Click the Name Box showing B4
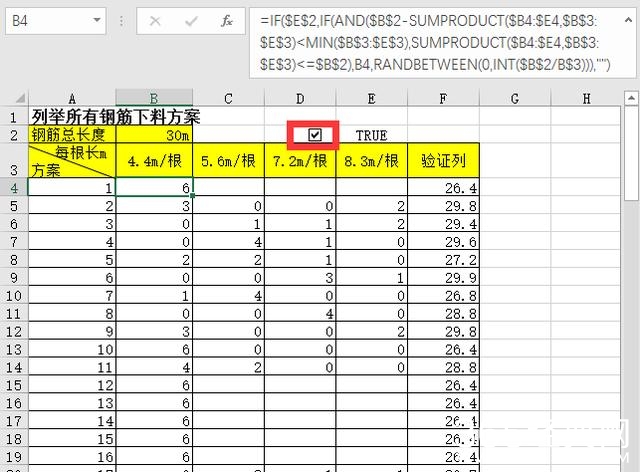The width and height of the screenshot is (640, 472). click(x=48, y=20)
